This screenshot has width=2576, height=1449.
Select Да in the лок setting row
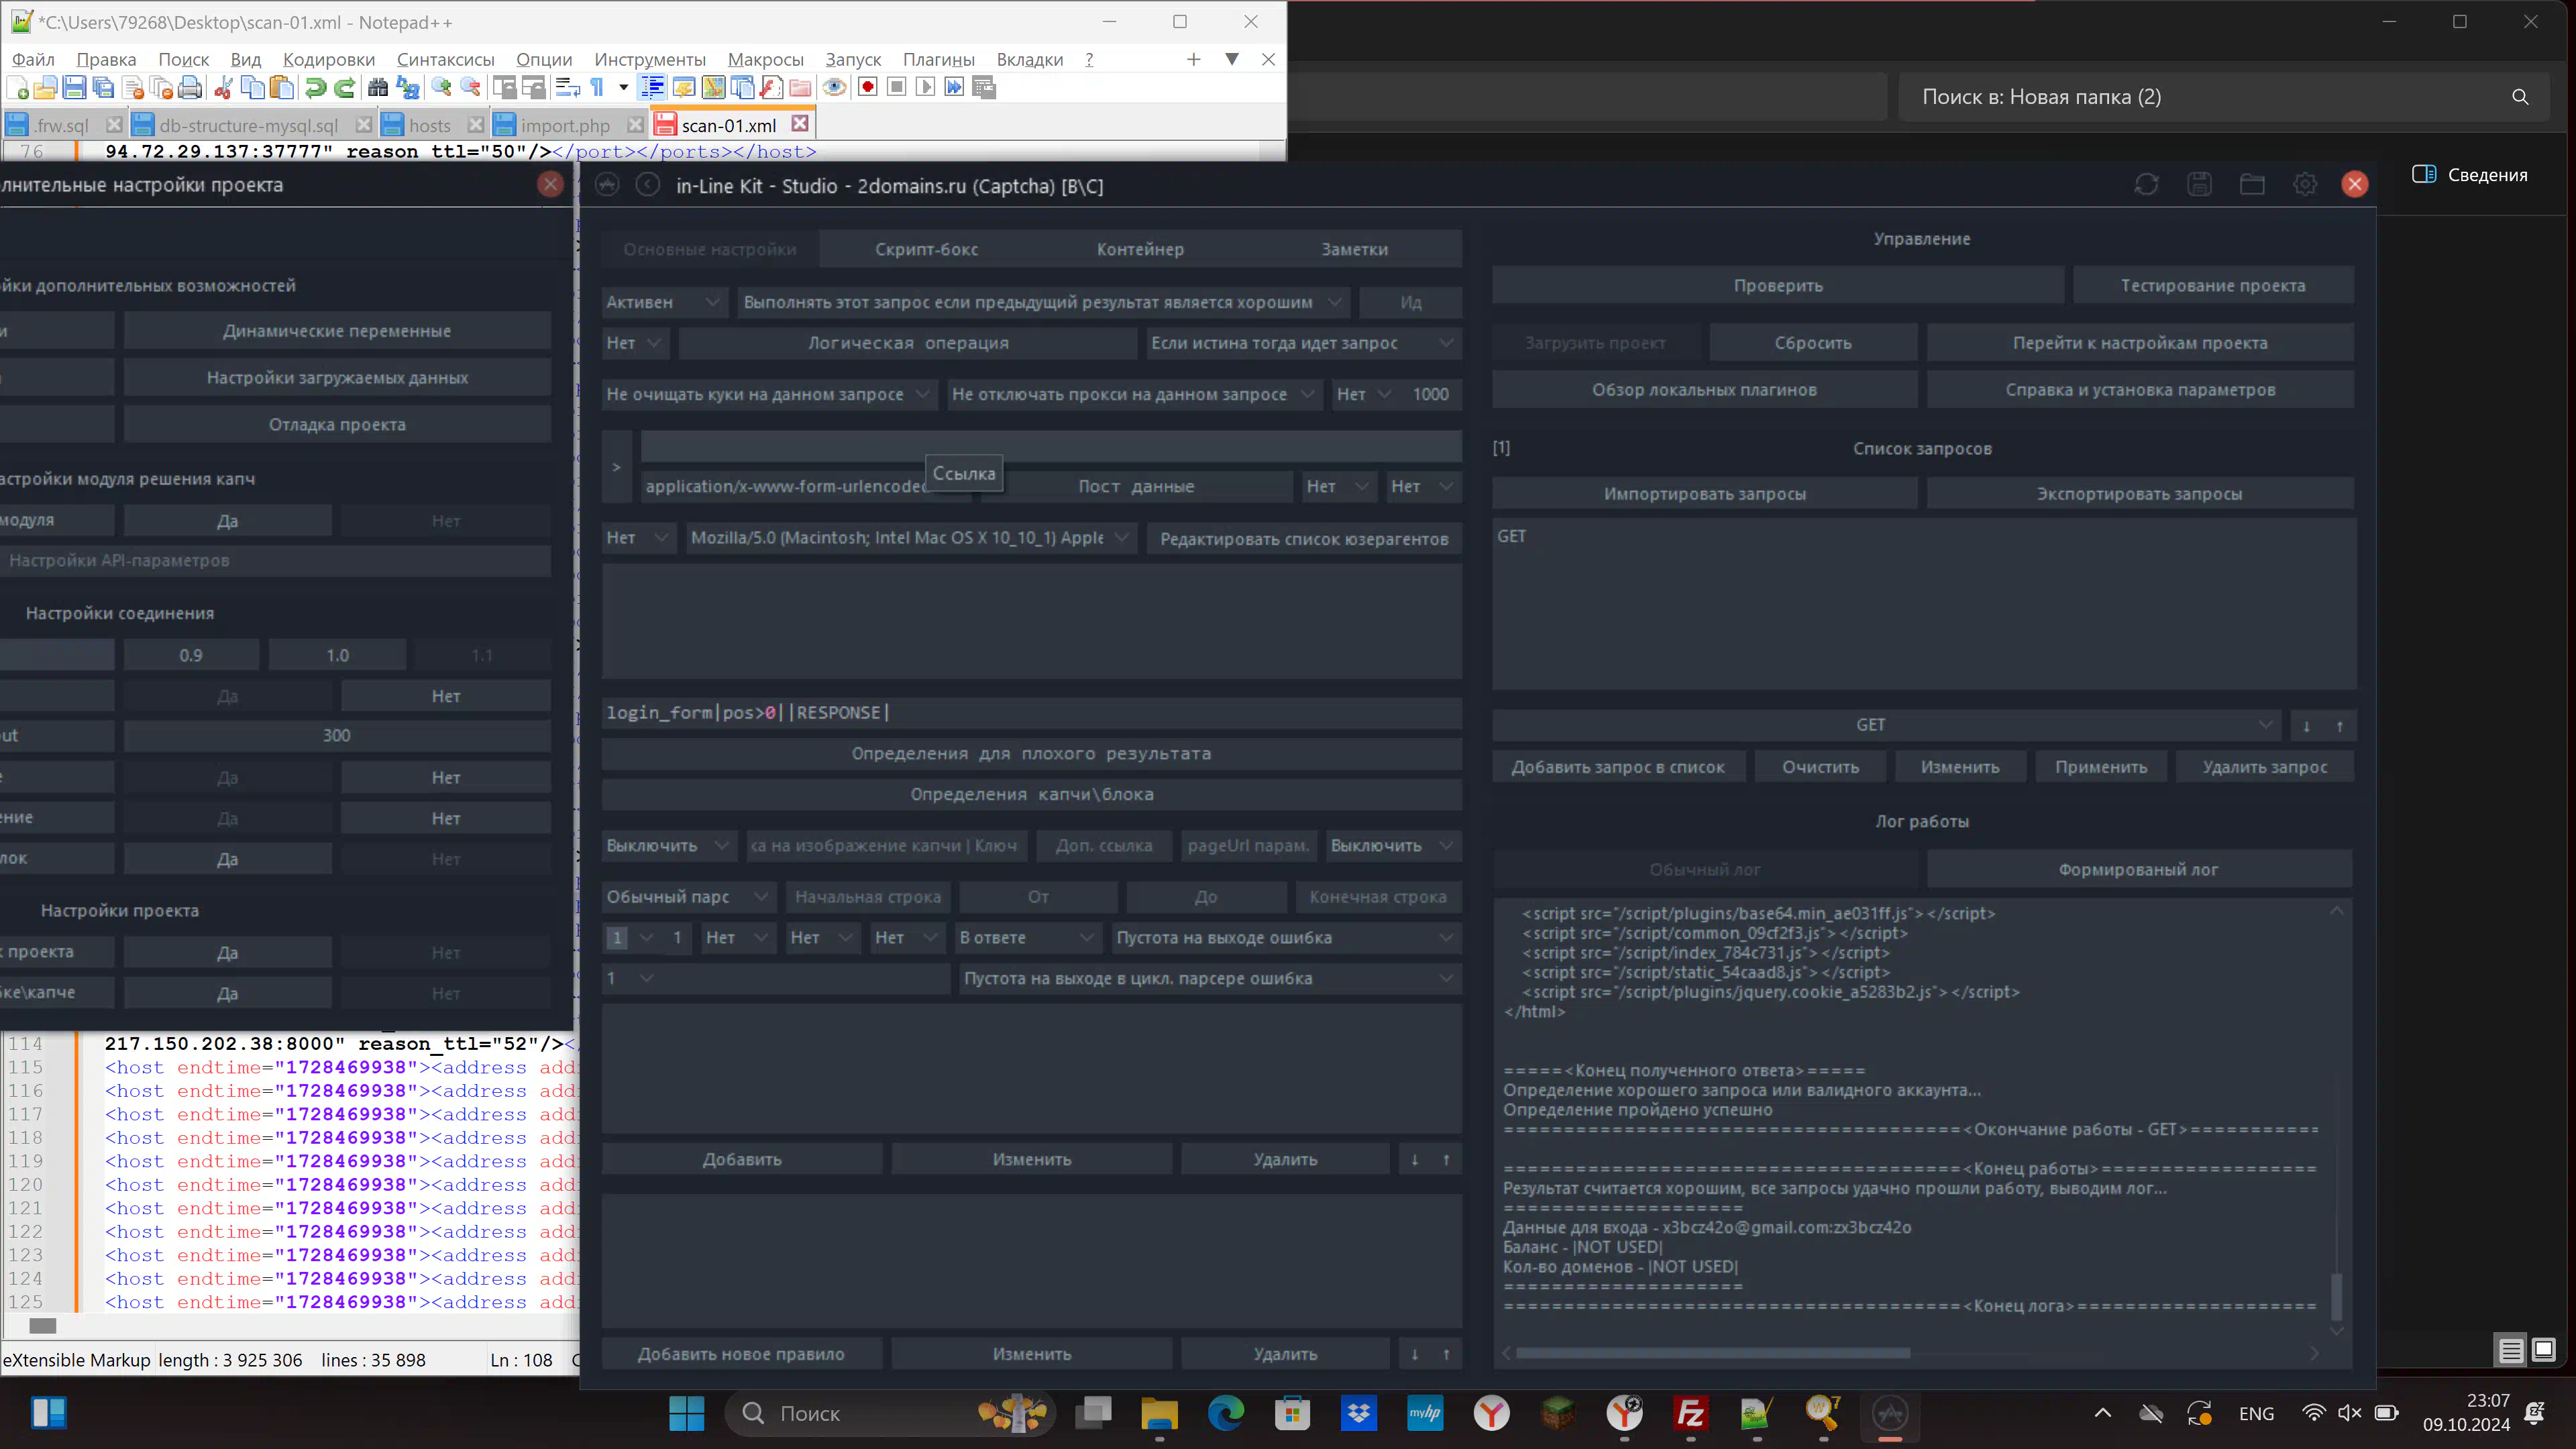(x=228, y=859)
